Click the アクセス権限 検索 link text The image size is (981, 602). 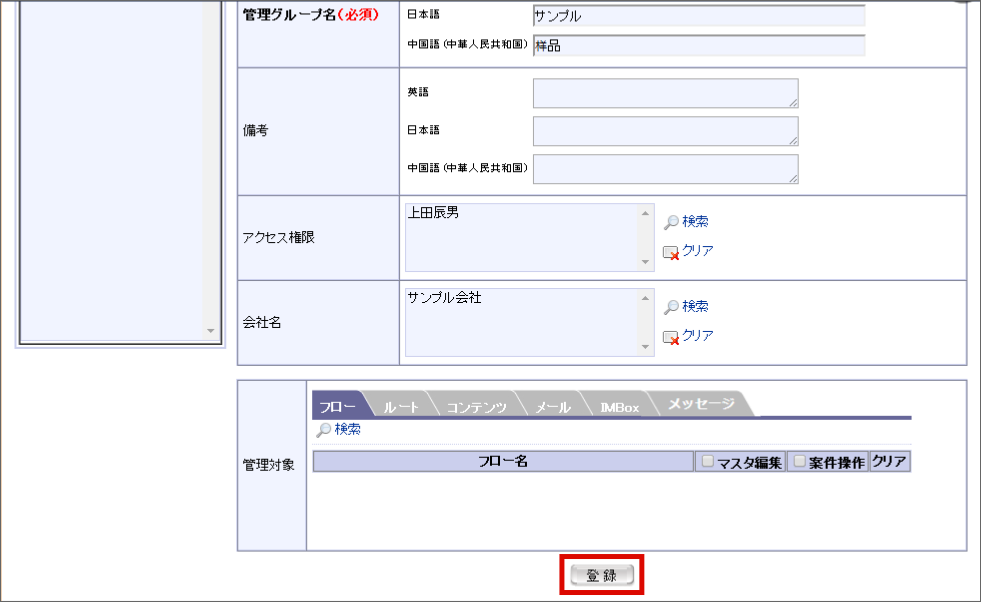695,221
